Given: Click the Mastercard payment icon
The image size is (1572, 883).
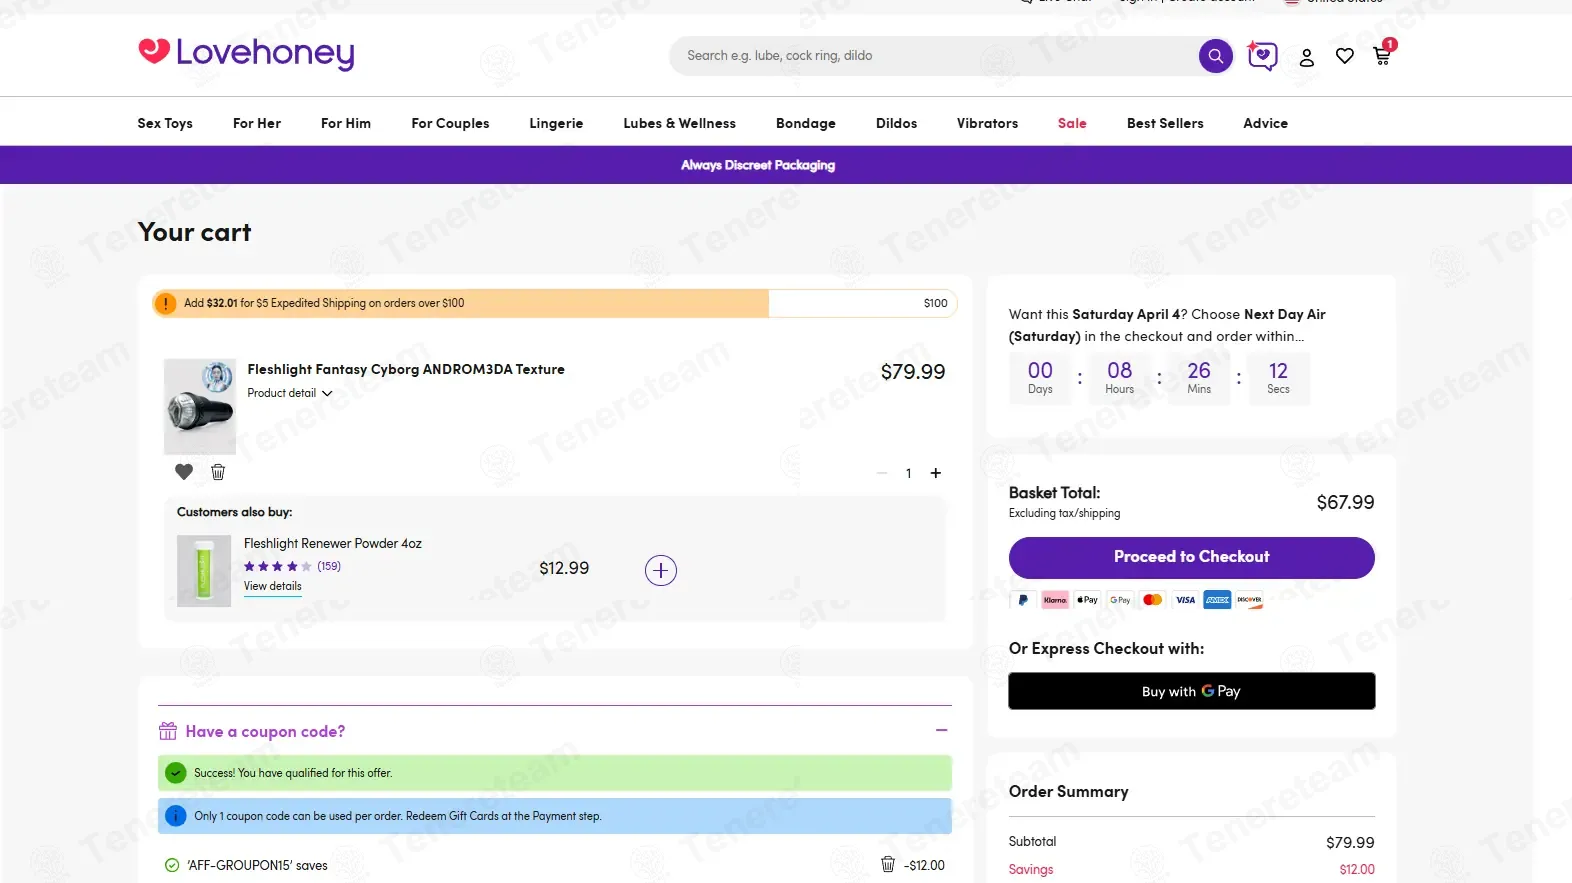Looking at the screenshot, I should [1152, 600].
